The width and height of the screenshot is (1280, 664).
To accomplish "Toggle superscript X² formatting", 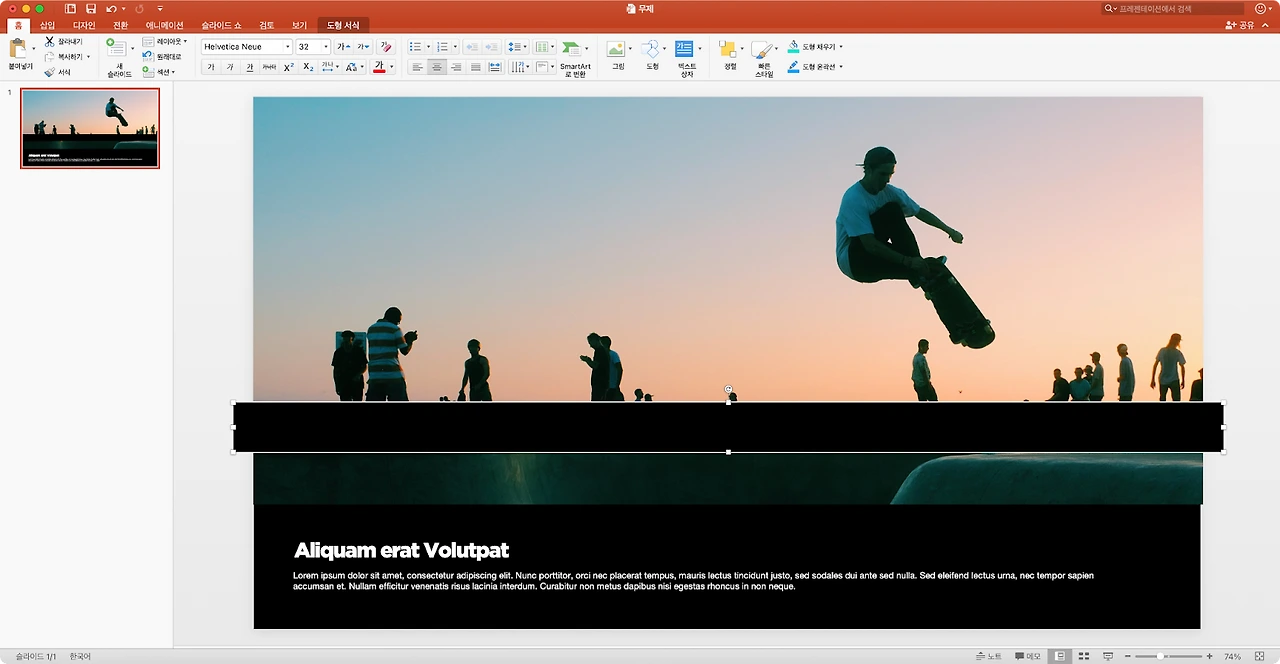I will [289, 67].
